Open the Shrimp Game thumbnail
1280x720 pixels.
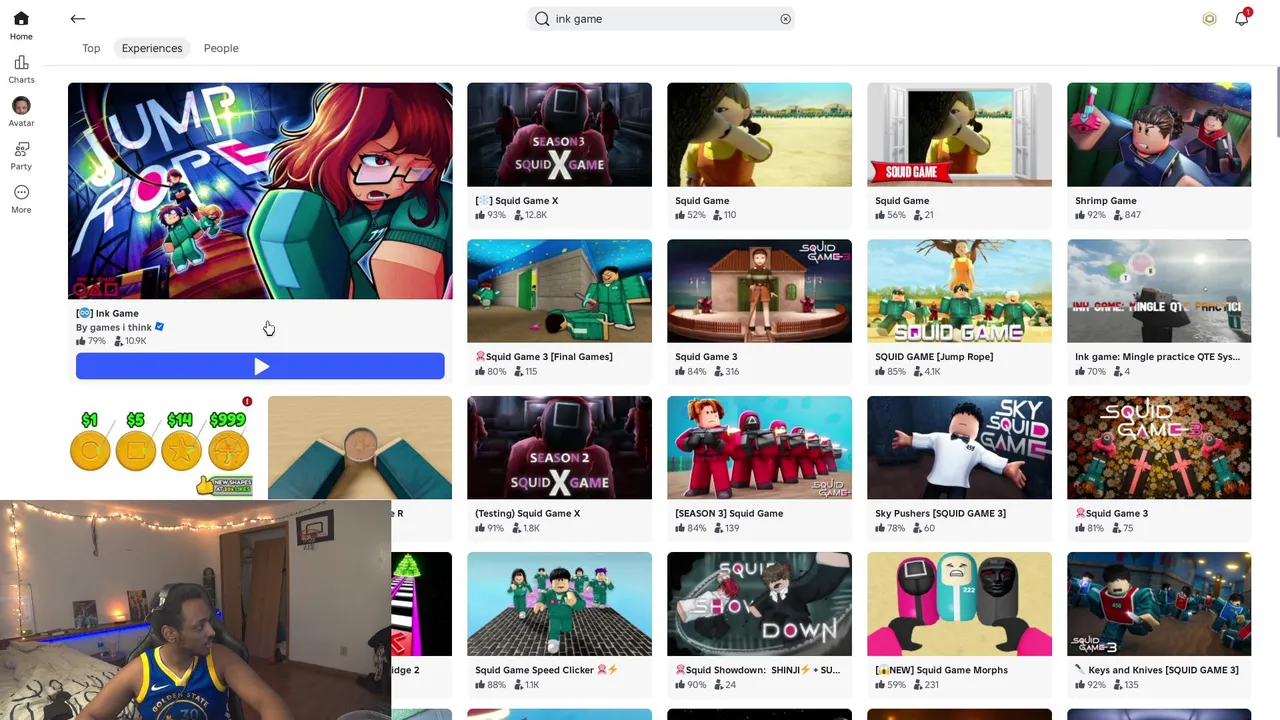click(x=1159, y=135)
